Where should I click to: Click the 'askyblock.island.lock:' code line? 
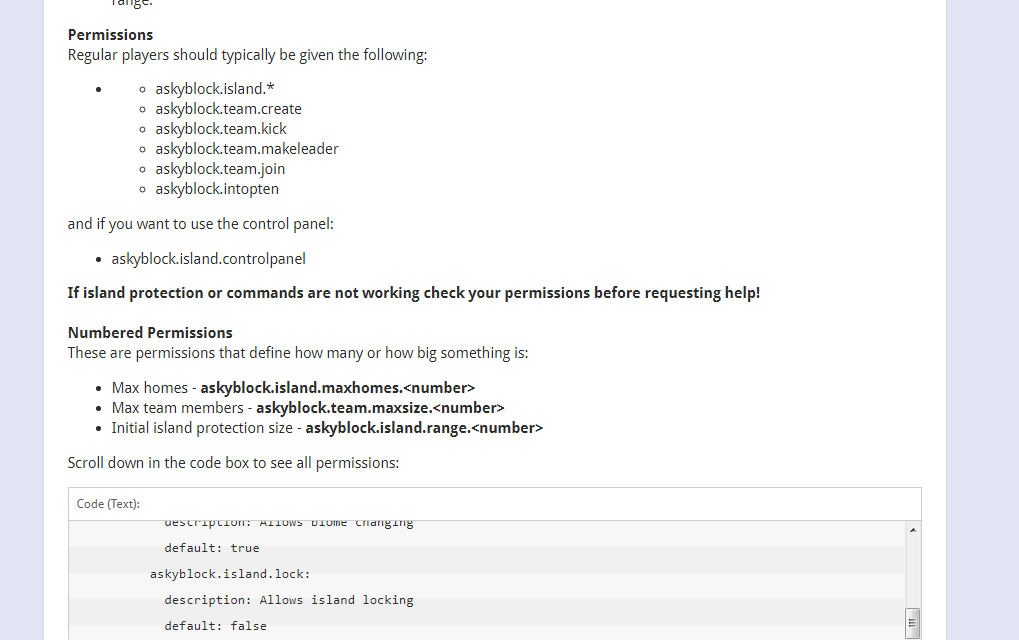pos(230,574)
